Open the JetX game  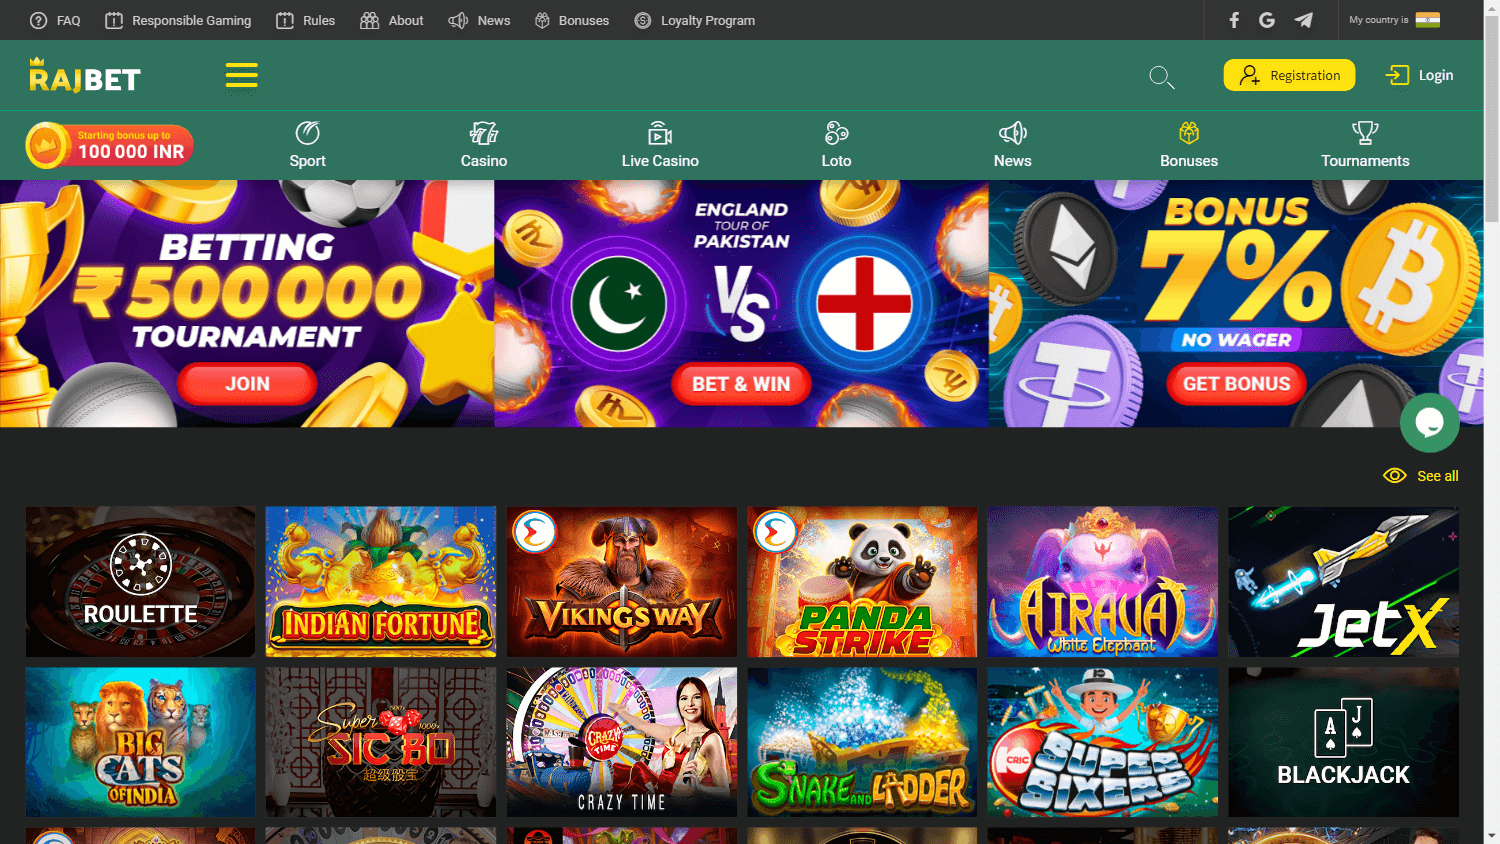[1344, 582]
